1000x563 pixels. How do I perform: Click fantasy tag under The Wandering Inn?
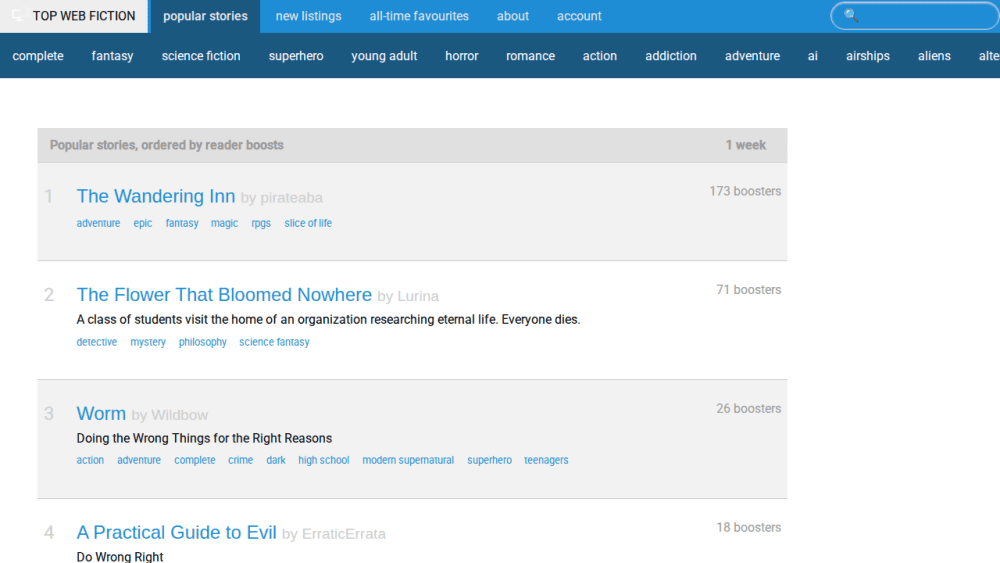(x=182, y=223)
